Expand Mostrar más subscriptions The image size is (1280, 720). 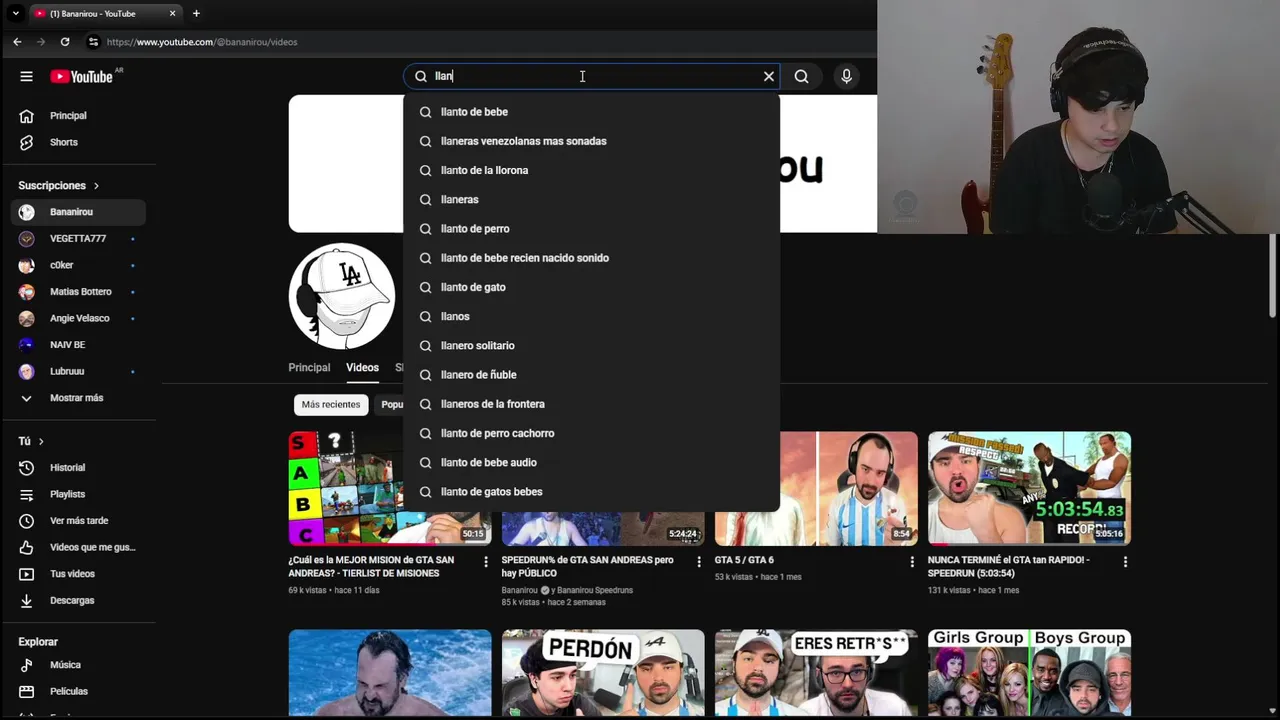79,398
